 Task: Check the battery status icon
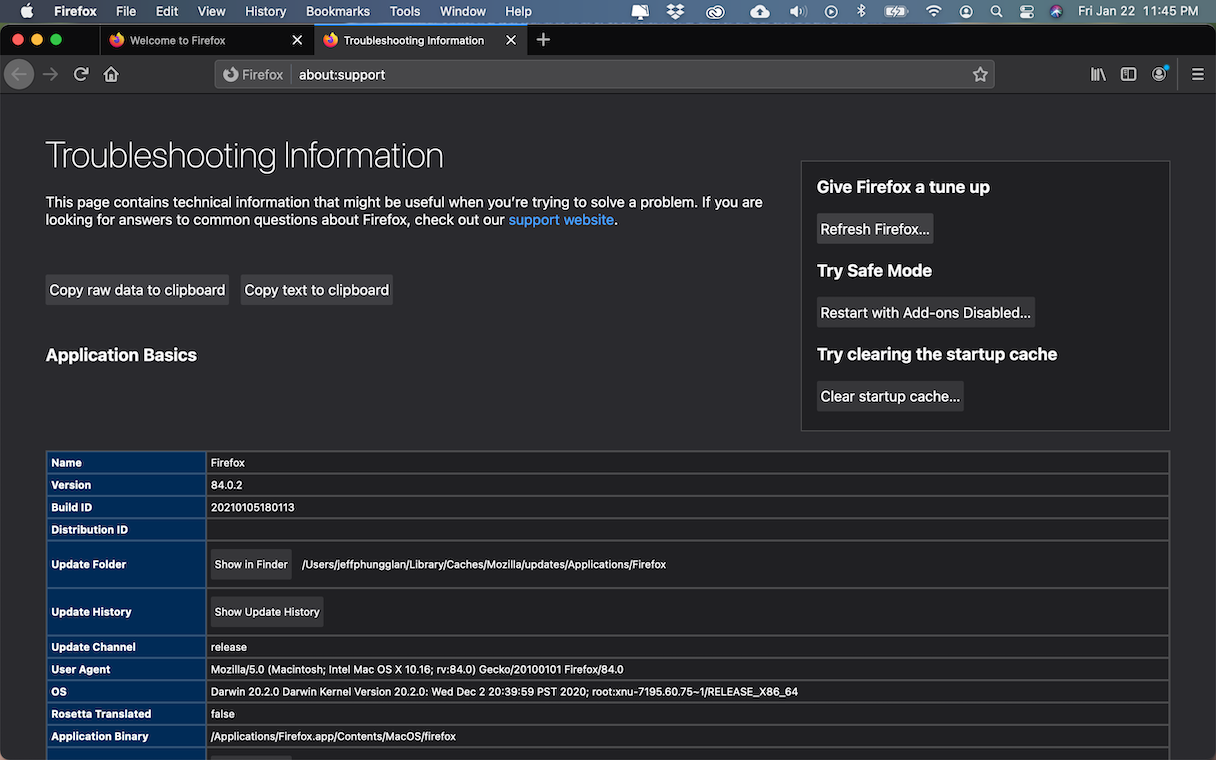click(x=896, y=11)
